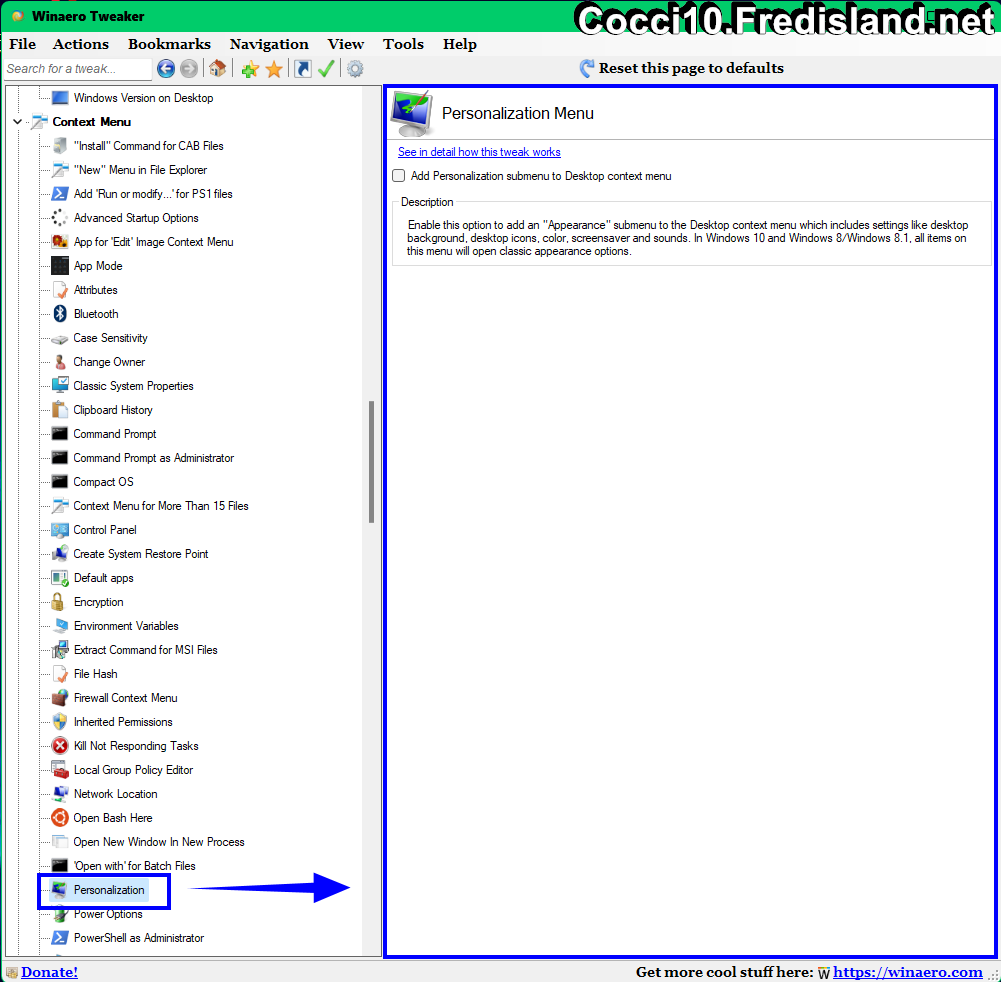The height and width of the screenshot is (982, 1001).
Task: Open the Navigation menu
Action: pos(269,44)
